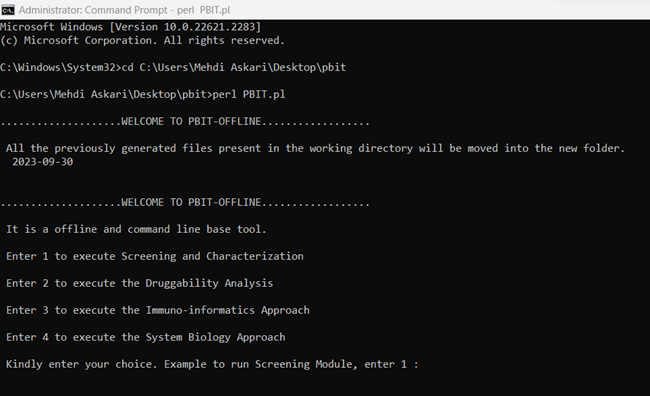
Task: Click the 'perl PBIT.pl' command text
Action: [x=249, y=94]
